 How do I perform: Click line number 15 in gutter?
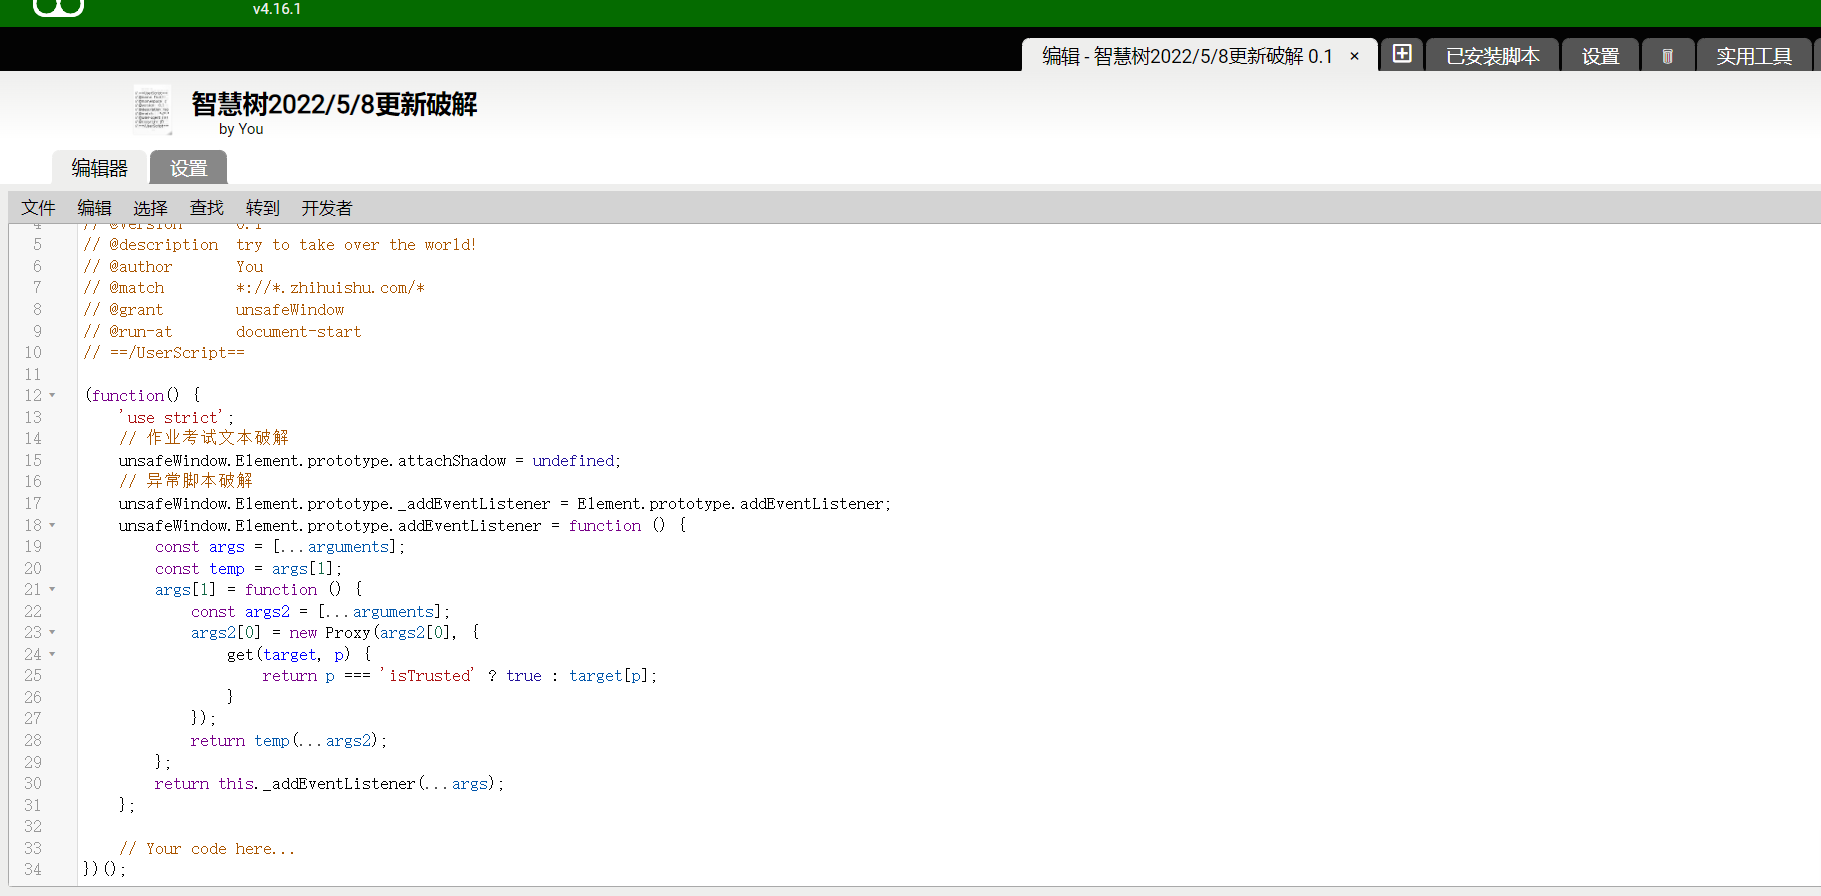click(33, 460)
